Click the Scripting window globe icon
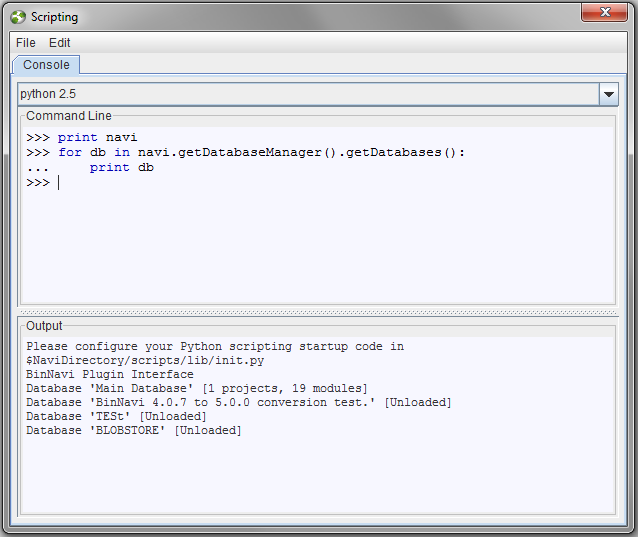The image size is (638, 537). 18,17
